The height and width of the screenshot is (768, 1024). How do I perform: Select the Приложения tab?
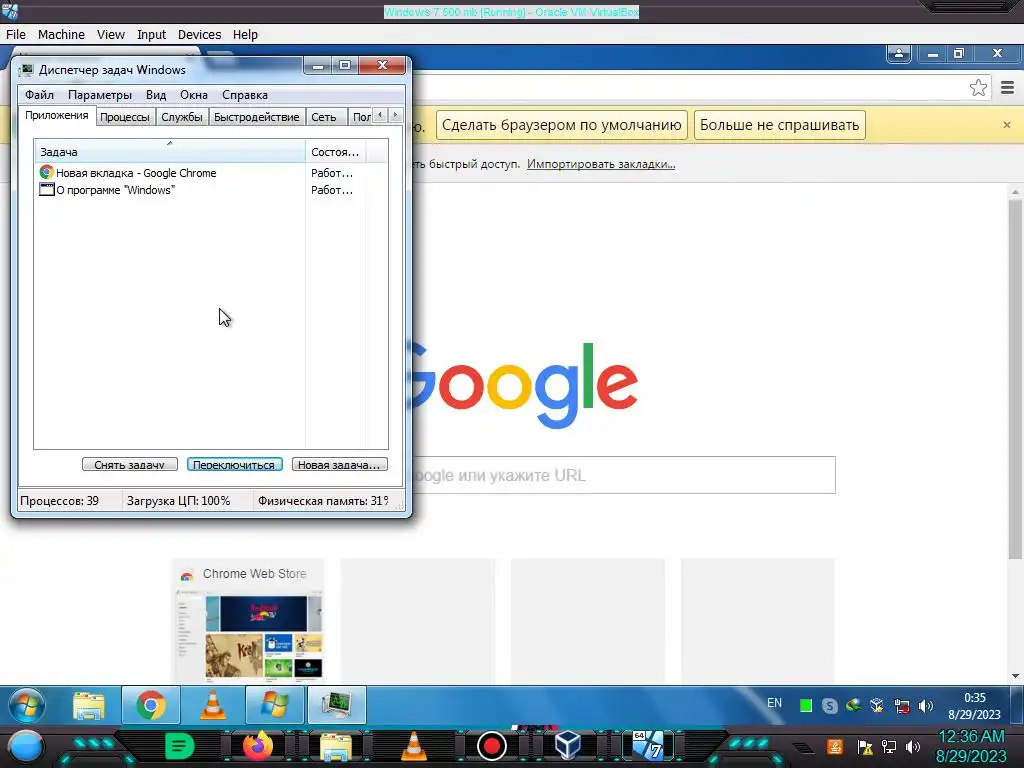pyautogui.click(x=57, y=116)
